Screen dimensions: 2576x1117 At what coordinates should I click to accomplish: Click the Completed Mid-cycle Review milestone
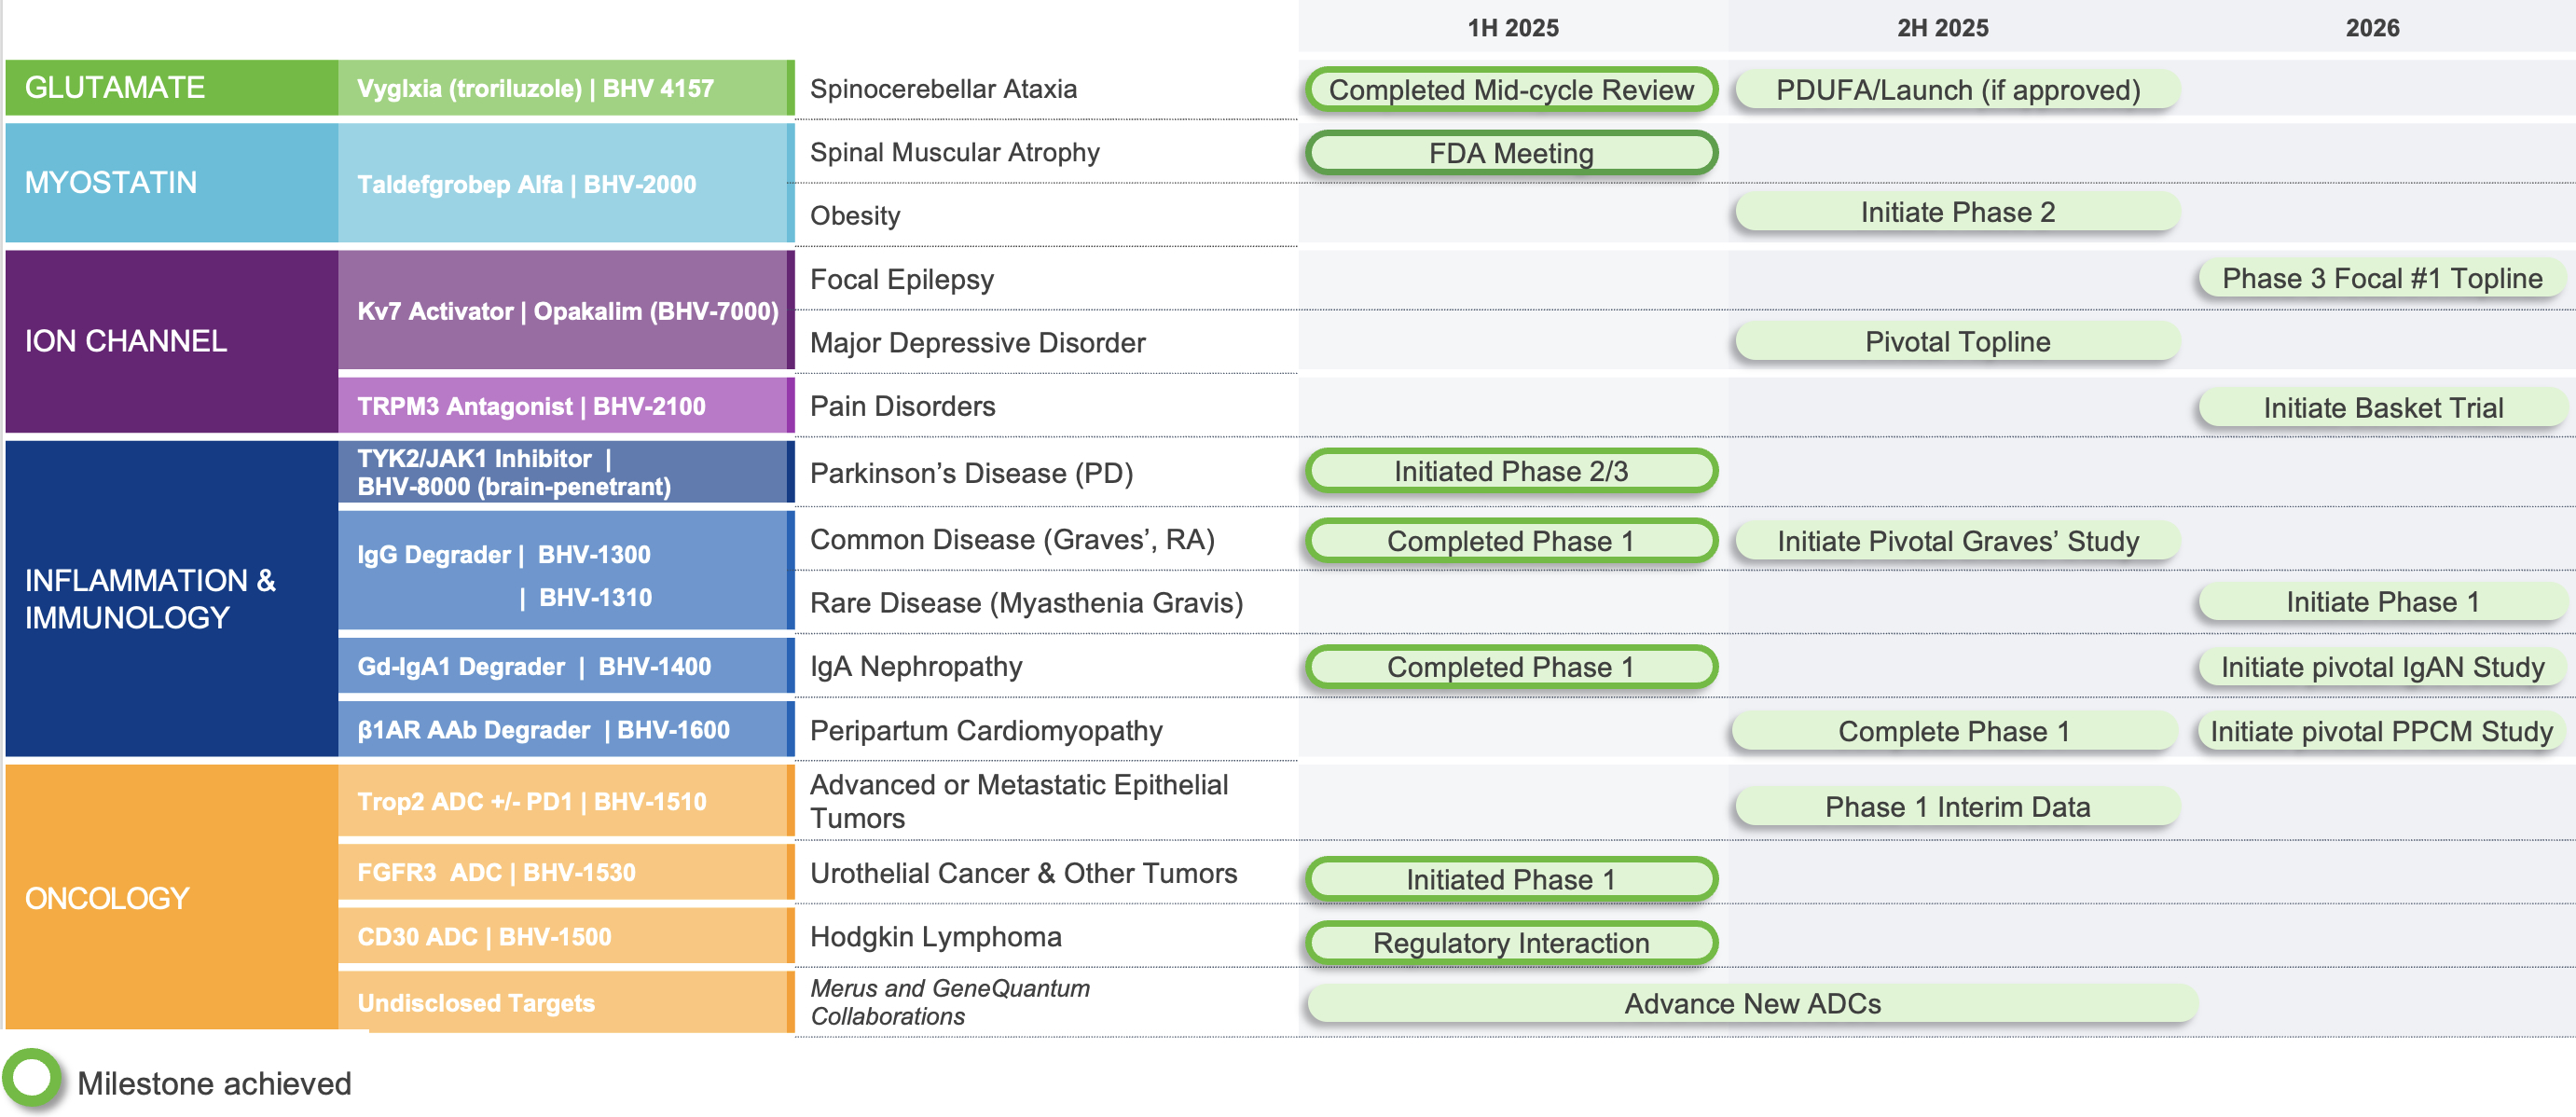tap(1511, 90)
